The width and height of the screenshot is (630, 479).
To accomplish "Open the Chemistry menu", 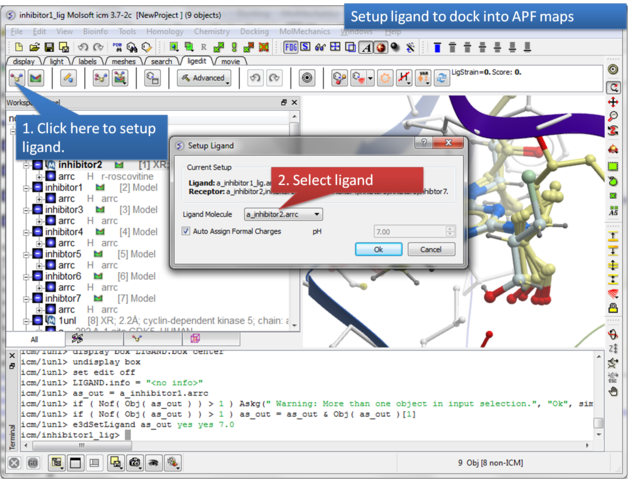I will coord(212,31).
